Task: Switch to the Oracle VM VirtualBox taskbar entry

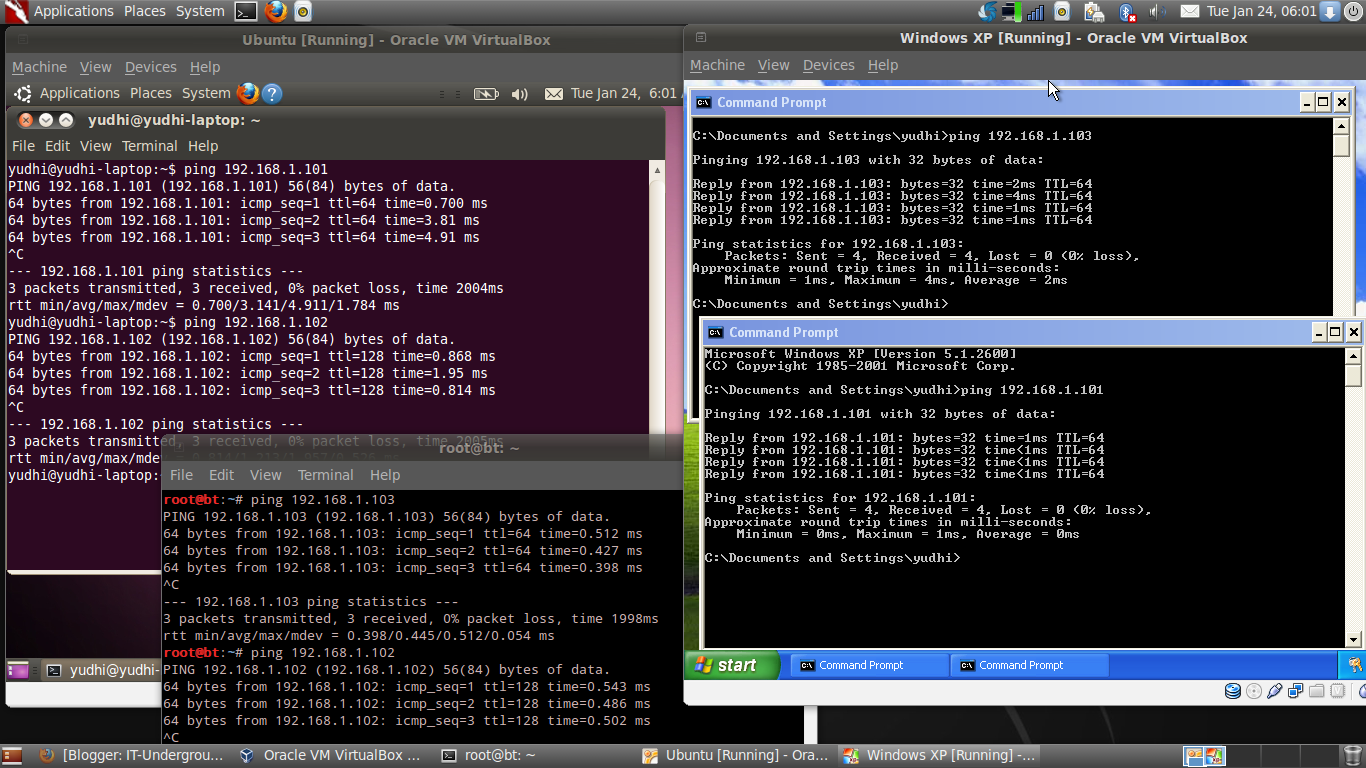Action: (x=330, y=755)
